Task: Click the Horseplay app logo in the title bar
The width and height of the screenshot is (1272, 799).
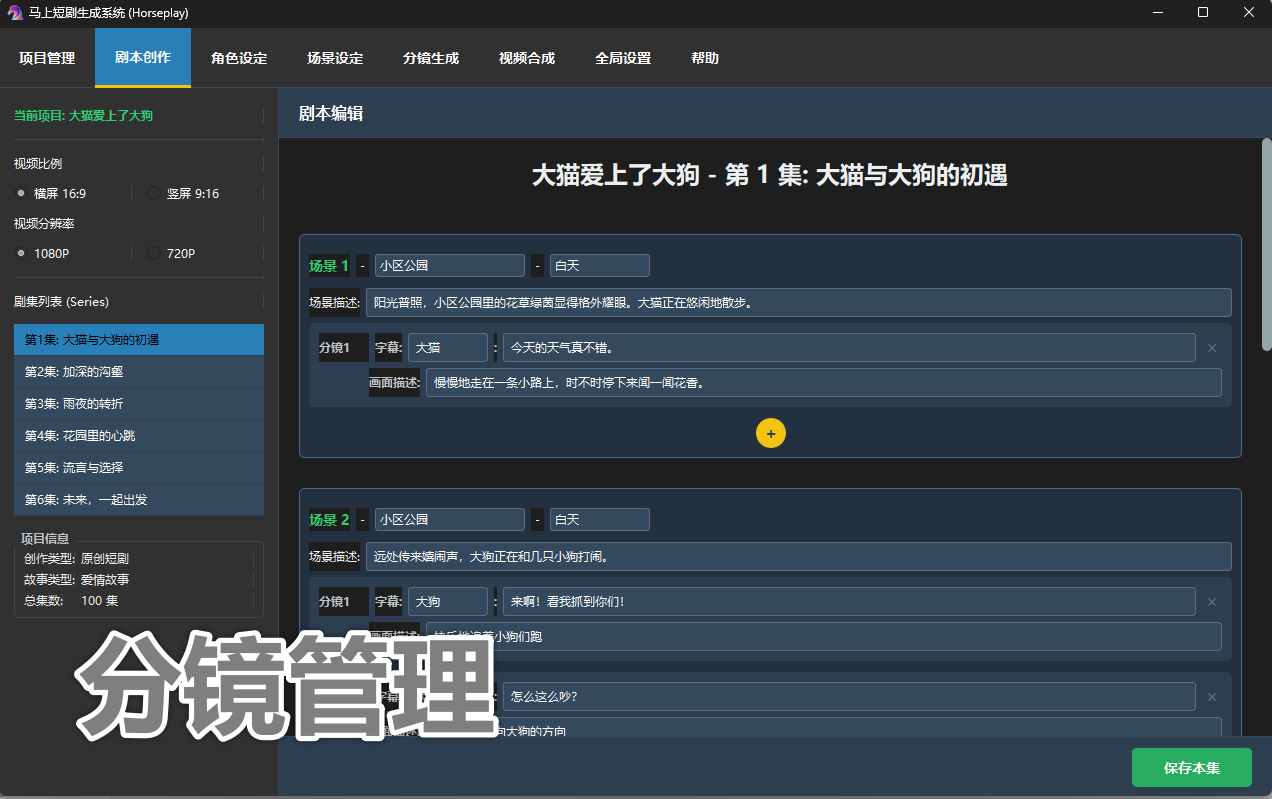Action: (x=14, y=12)
